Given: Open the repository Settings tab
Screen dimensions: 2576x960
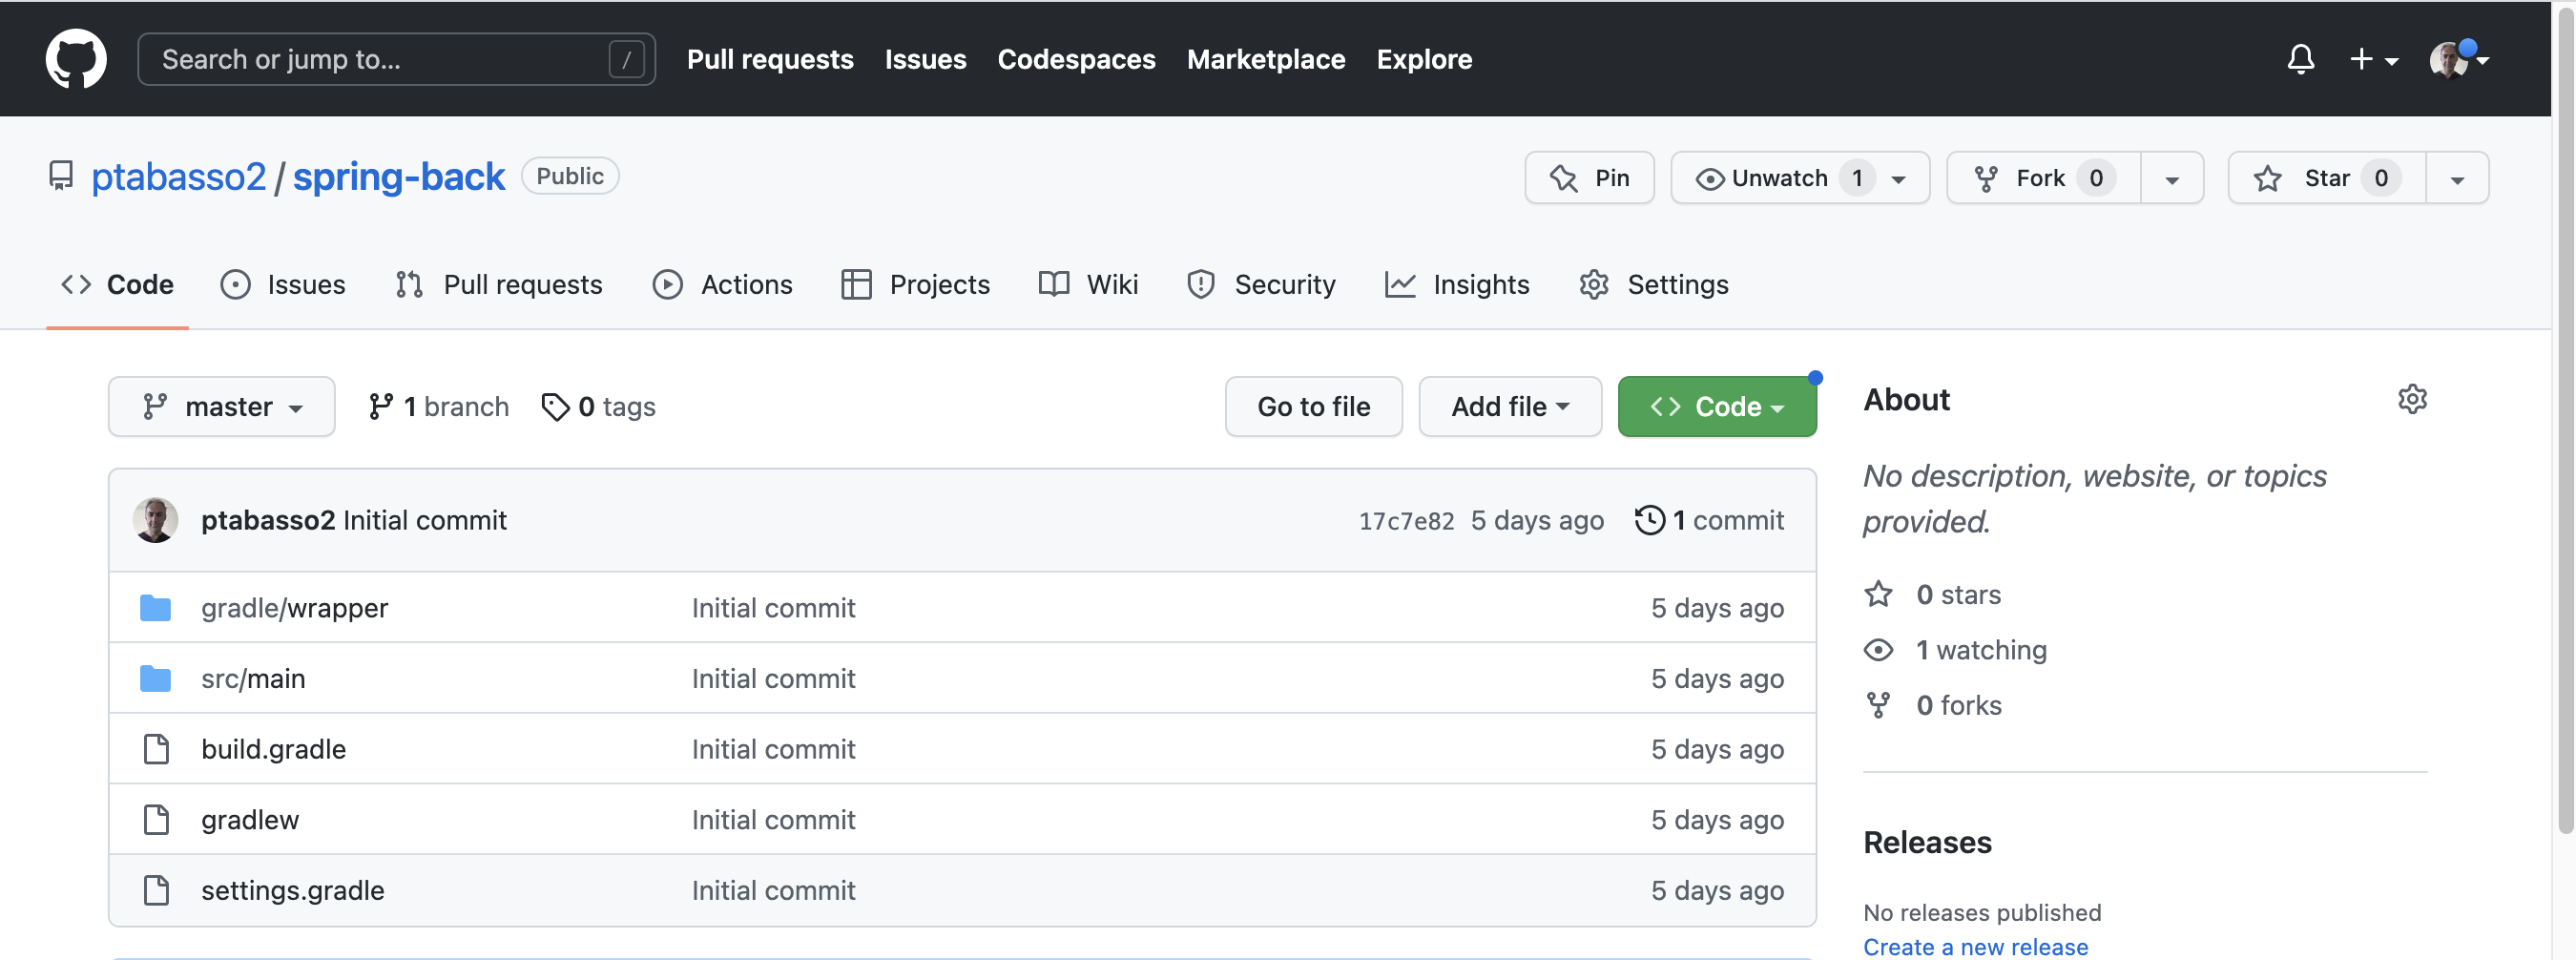Looking at the screenshot, I should pyautogui.click(x=1654, y=285).
